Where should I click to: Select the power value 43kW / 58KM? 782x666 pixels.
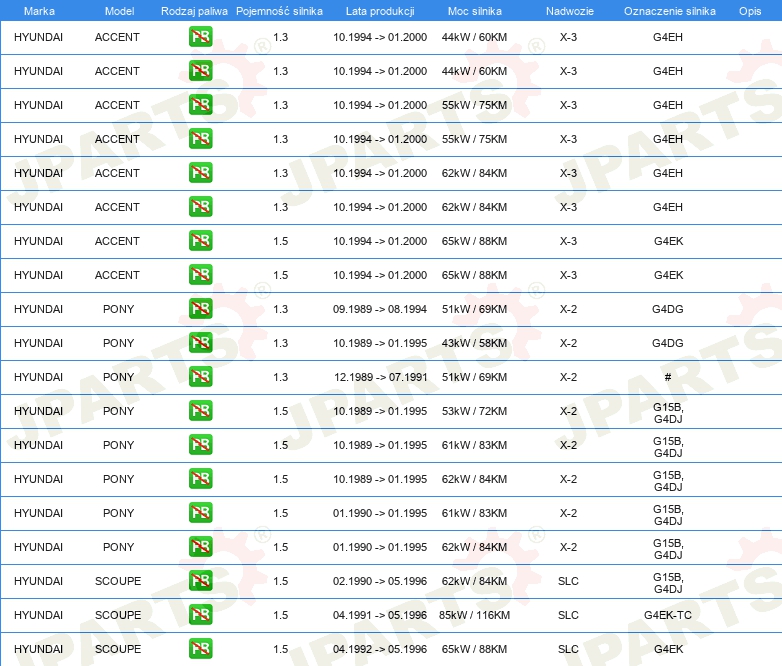pyautogui.click(x=474, y=343)
